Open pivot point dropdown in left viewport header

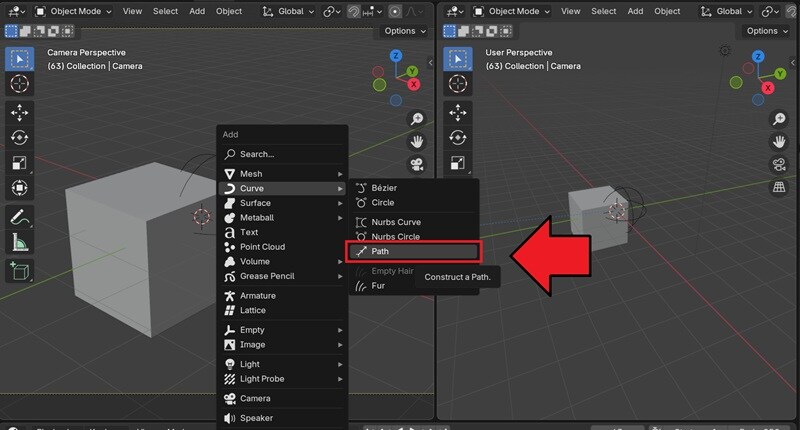[332, 11]
